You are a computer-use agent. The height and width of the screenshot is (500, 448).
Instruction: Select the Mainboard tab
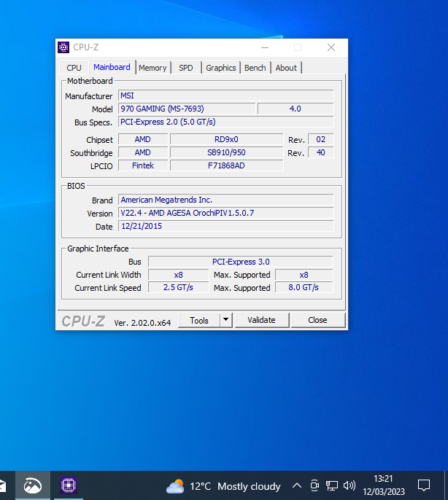(112, 67)
